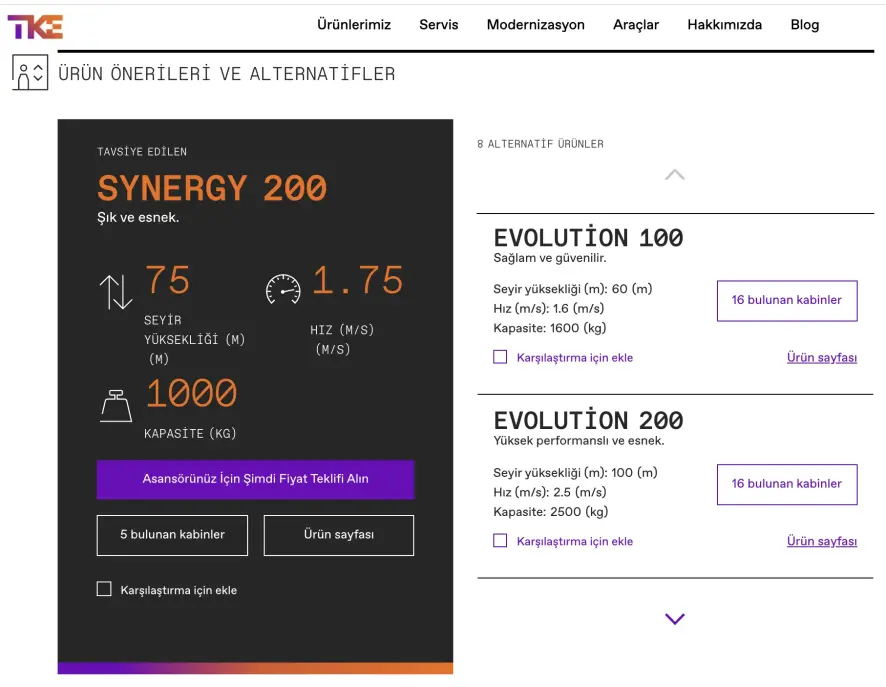Click the product recommendation person icon

pyautogui.click(x=30, y=72)
